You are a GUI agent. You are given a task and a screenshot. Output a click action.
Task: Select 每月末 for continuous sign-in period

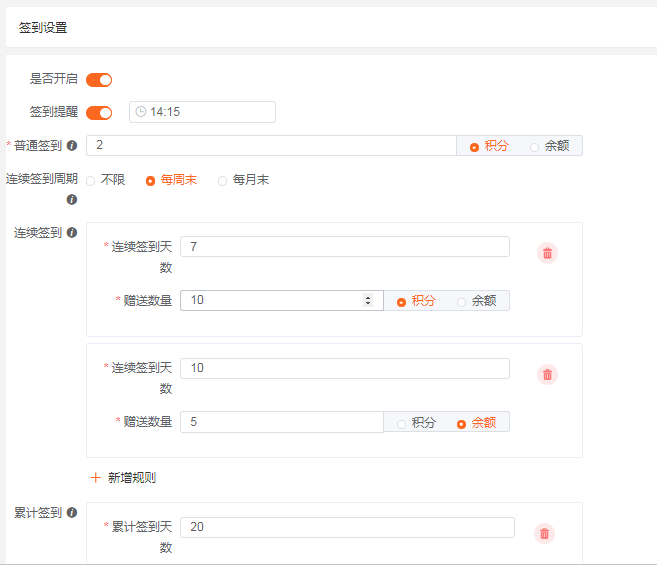(243, 180)
